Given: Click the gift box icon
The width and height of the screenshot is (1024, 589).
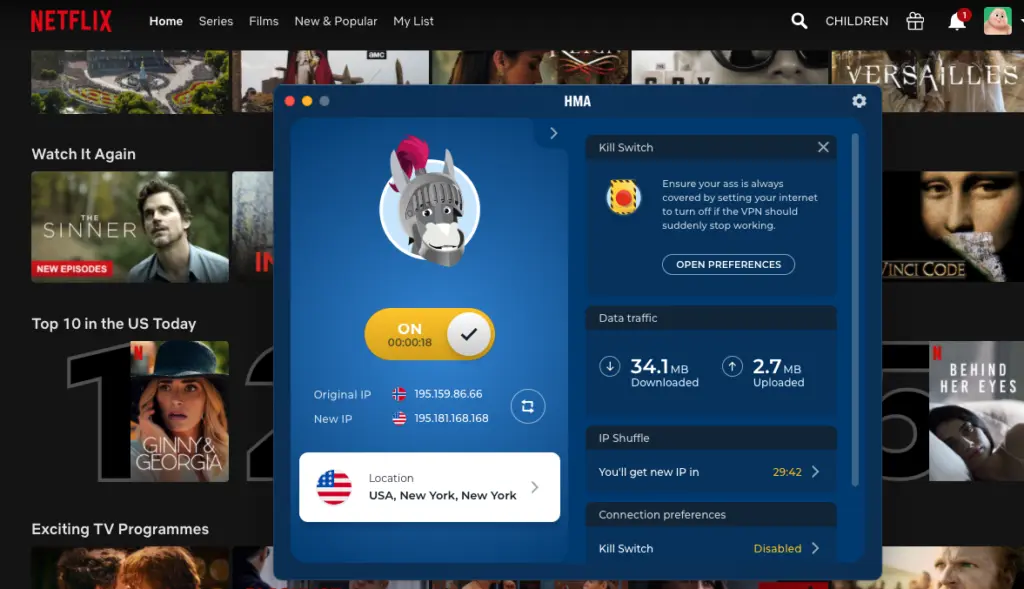Looking at the screenshot, I should tap(915, 21).
